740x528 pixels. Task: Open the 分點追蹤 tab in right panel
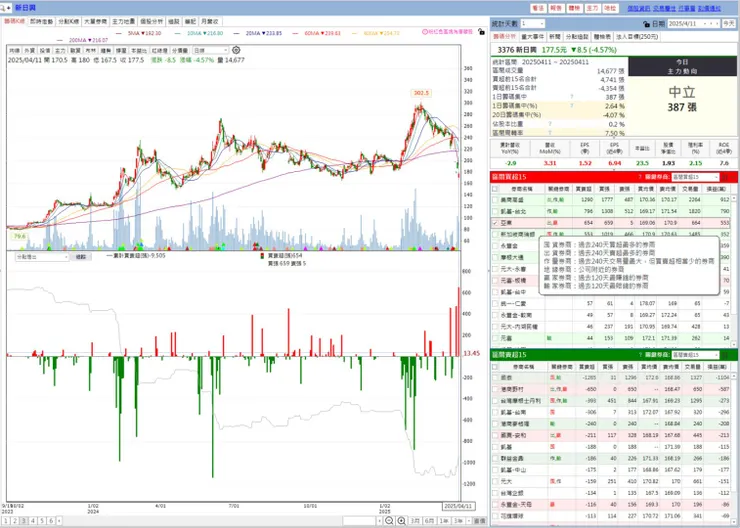[577, 36]
